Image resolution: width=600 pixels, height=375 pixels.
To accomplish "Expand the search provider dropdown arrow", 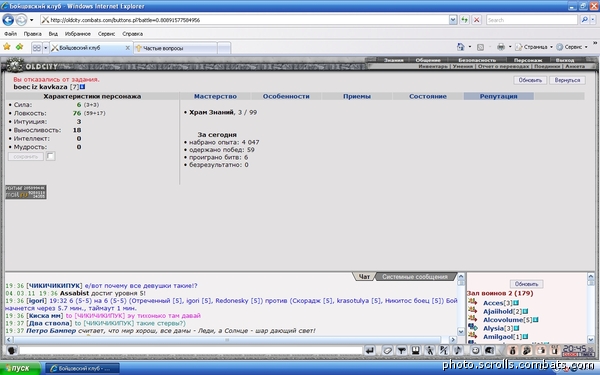I will pos(593,20).
